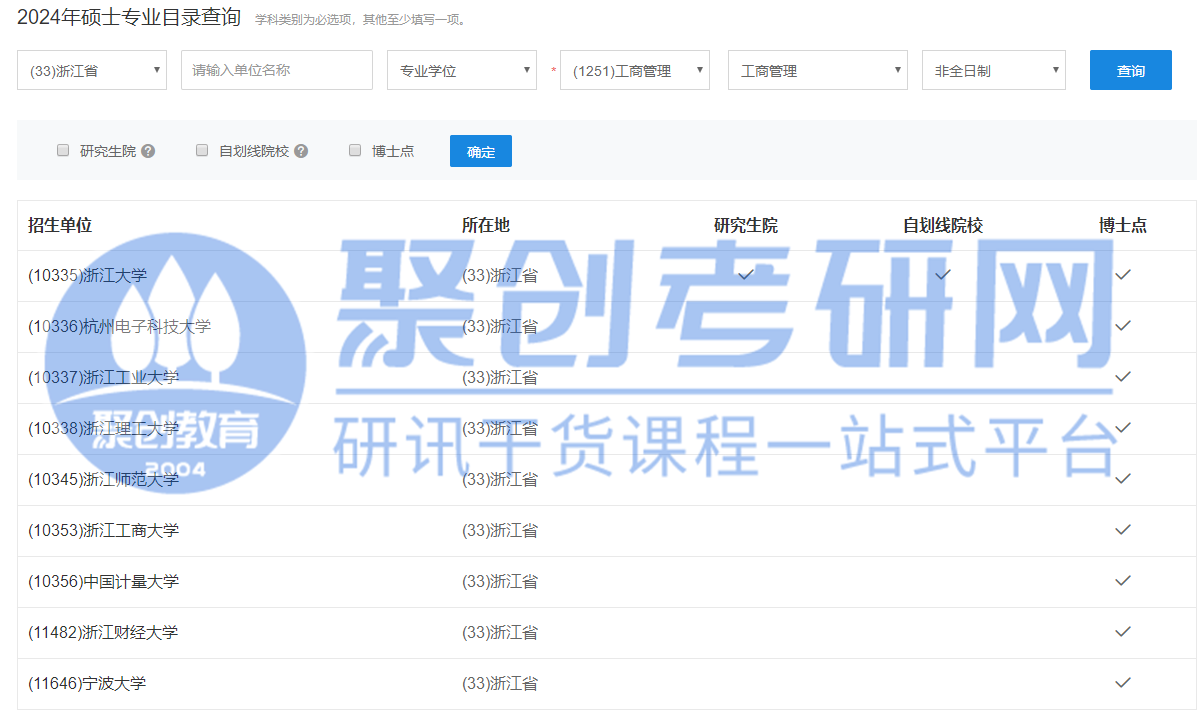Click (33)浙江省 location in 浙江财经大学 row

[x=500, y=633]
